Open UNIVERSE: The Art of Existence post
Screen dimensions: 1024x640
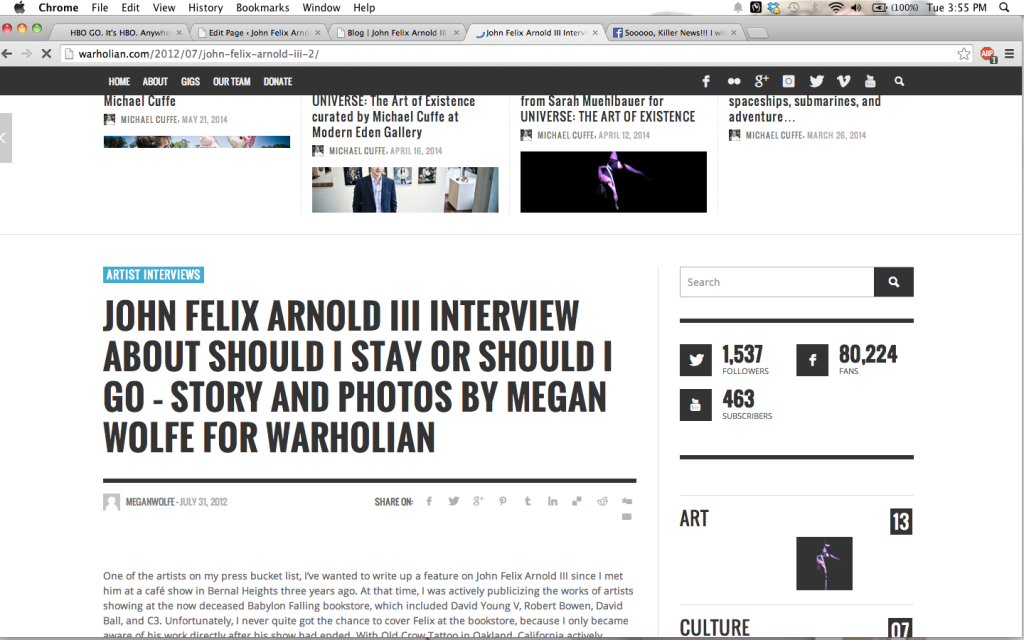click(x=393, y=117)
